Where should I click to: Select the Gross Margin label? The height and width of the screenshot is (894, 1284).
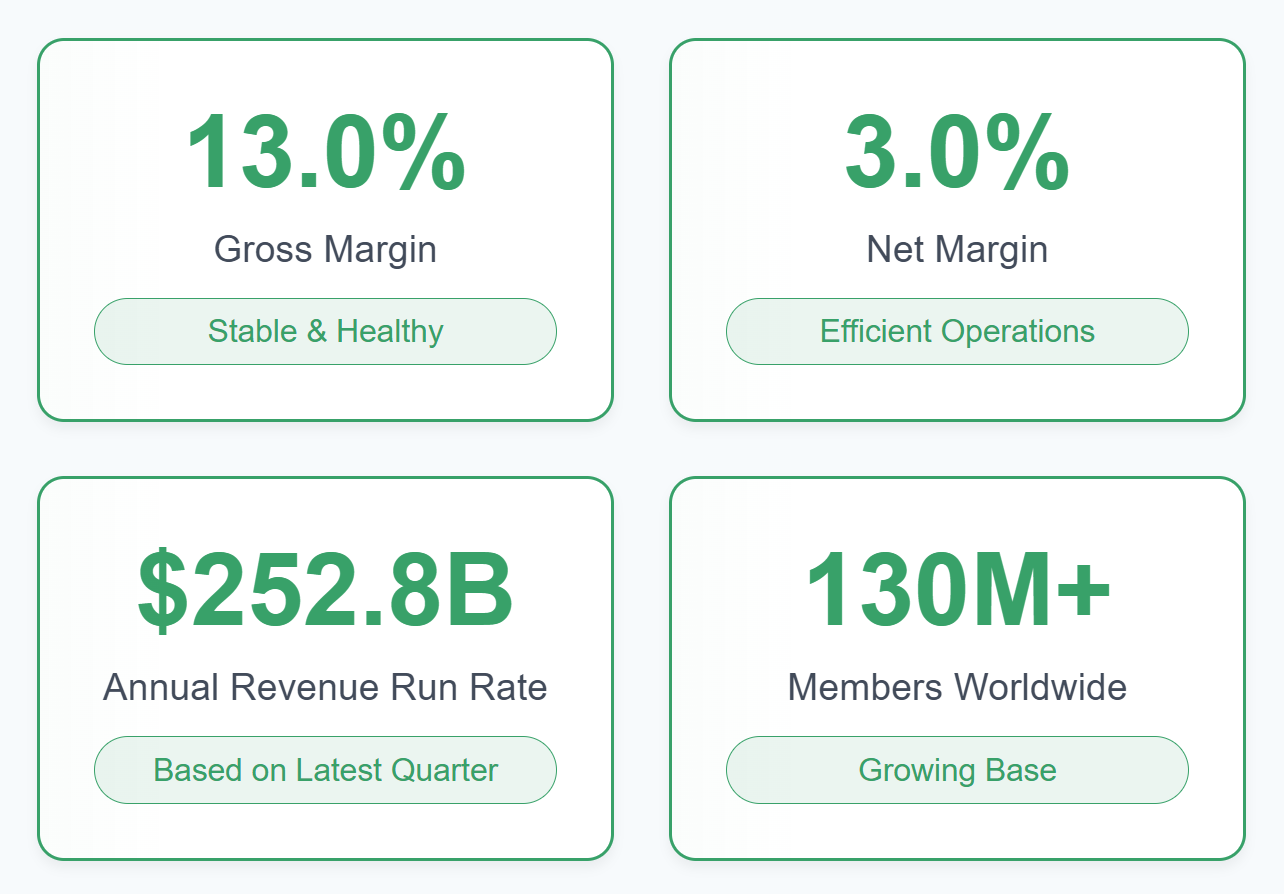tap(325, 249)
